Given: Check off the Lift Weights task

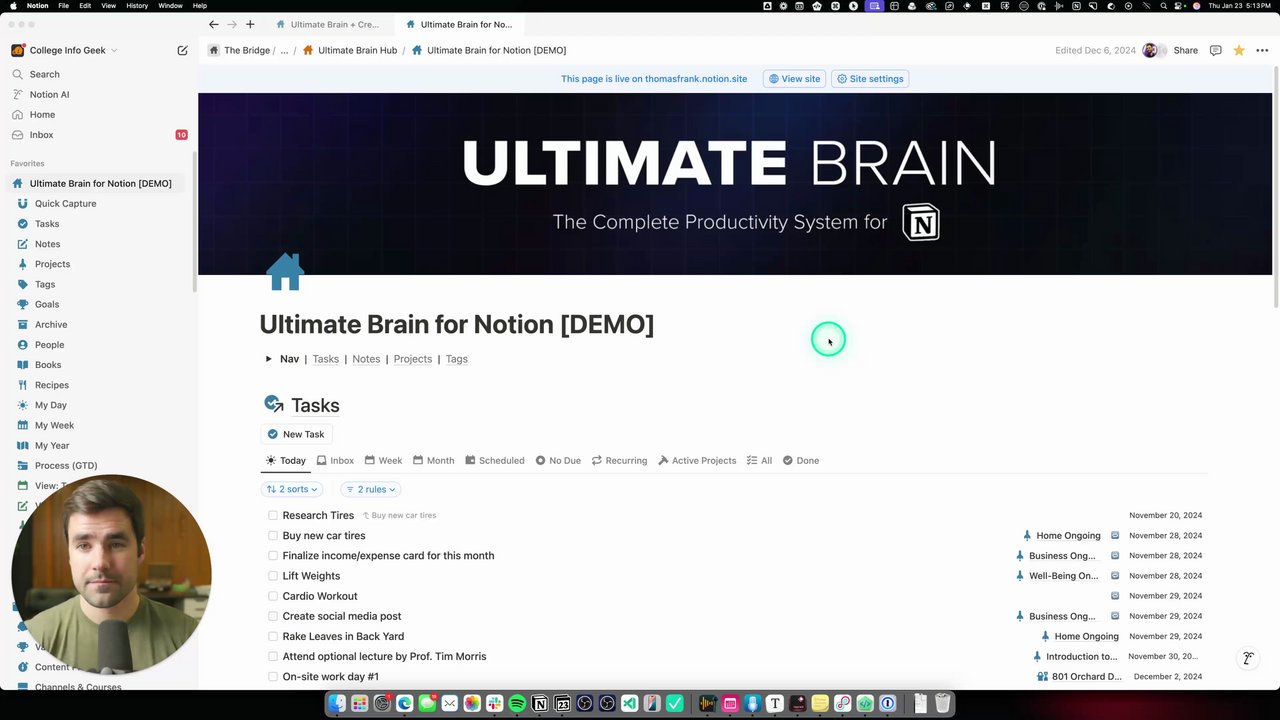Looking at the screenshot, I should 272,576.
